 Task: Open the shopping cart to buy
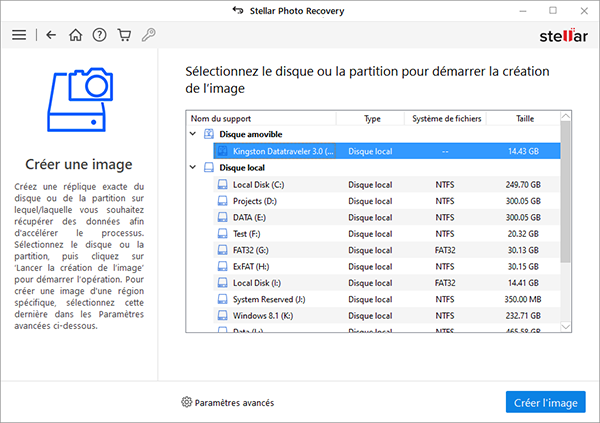(124, 35)
